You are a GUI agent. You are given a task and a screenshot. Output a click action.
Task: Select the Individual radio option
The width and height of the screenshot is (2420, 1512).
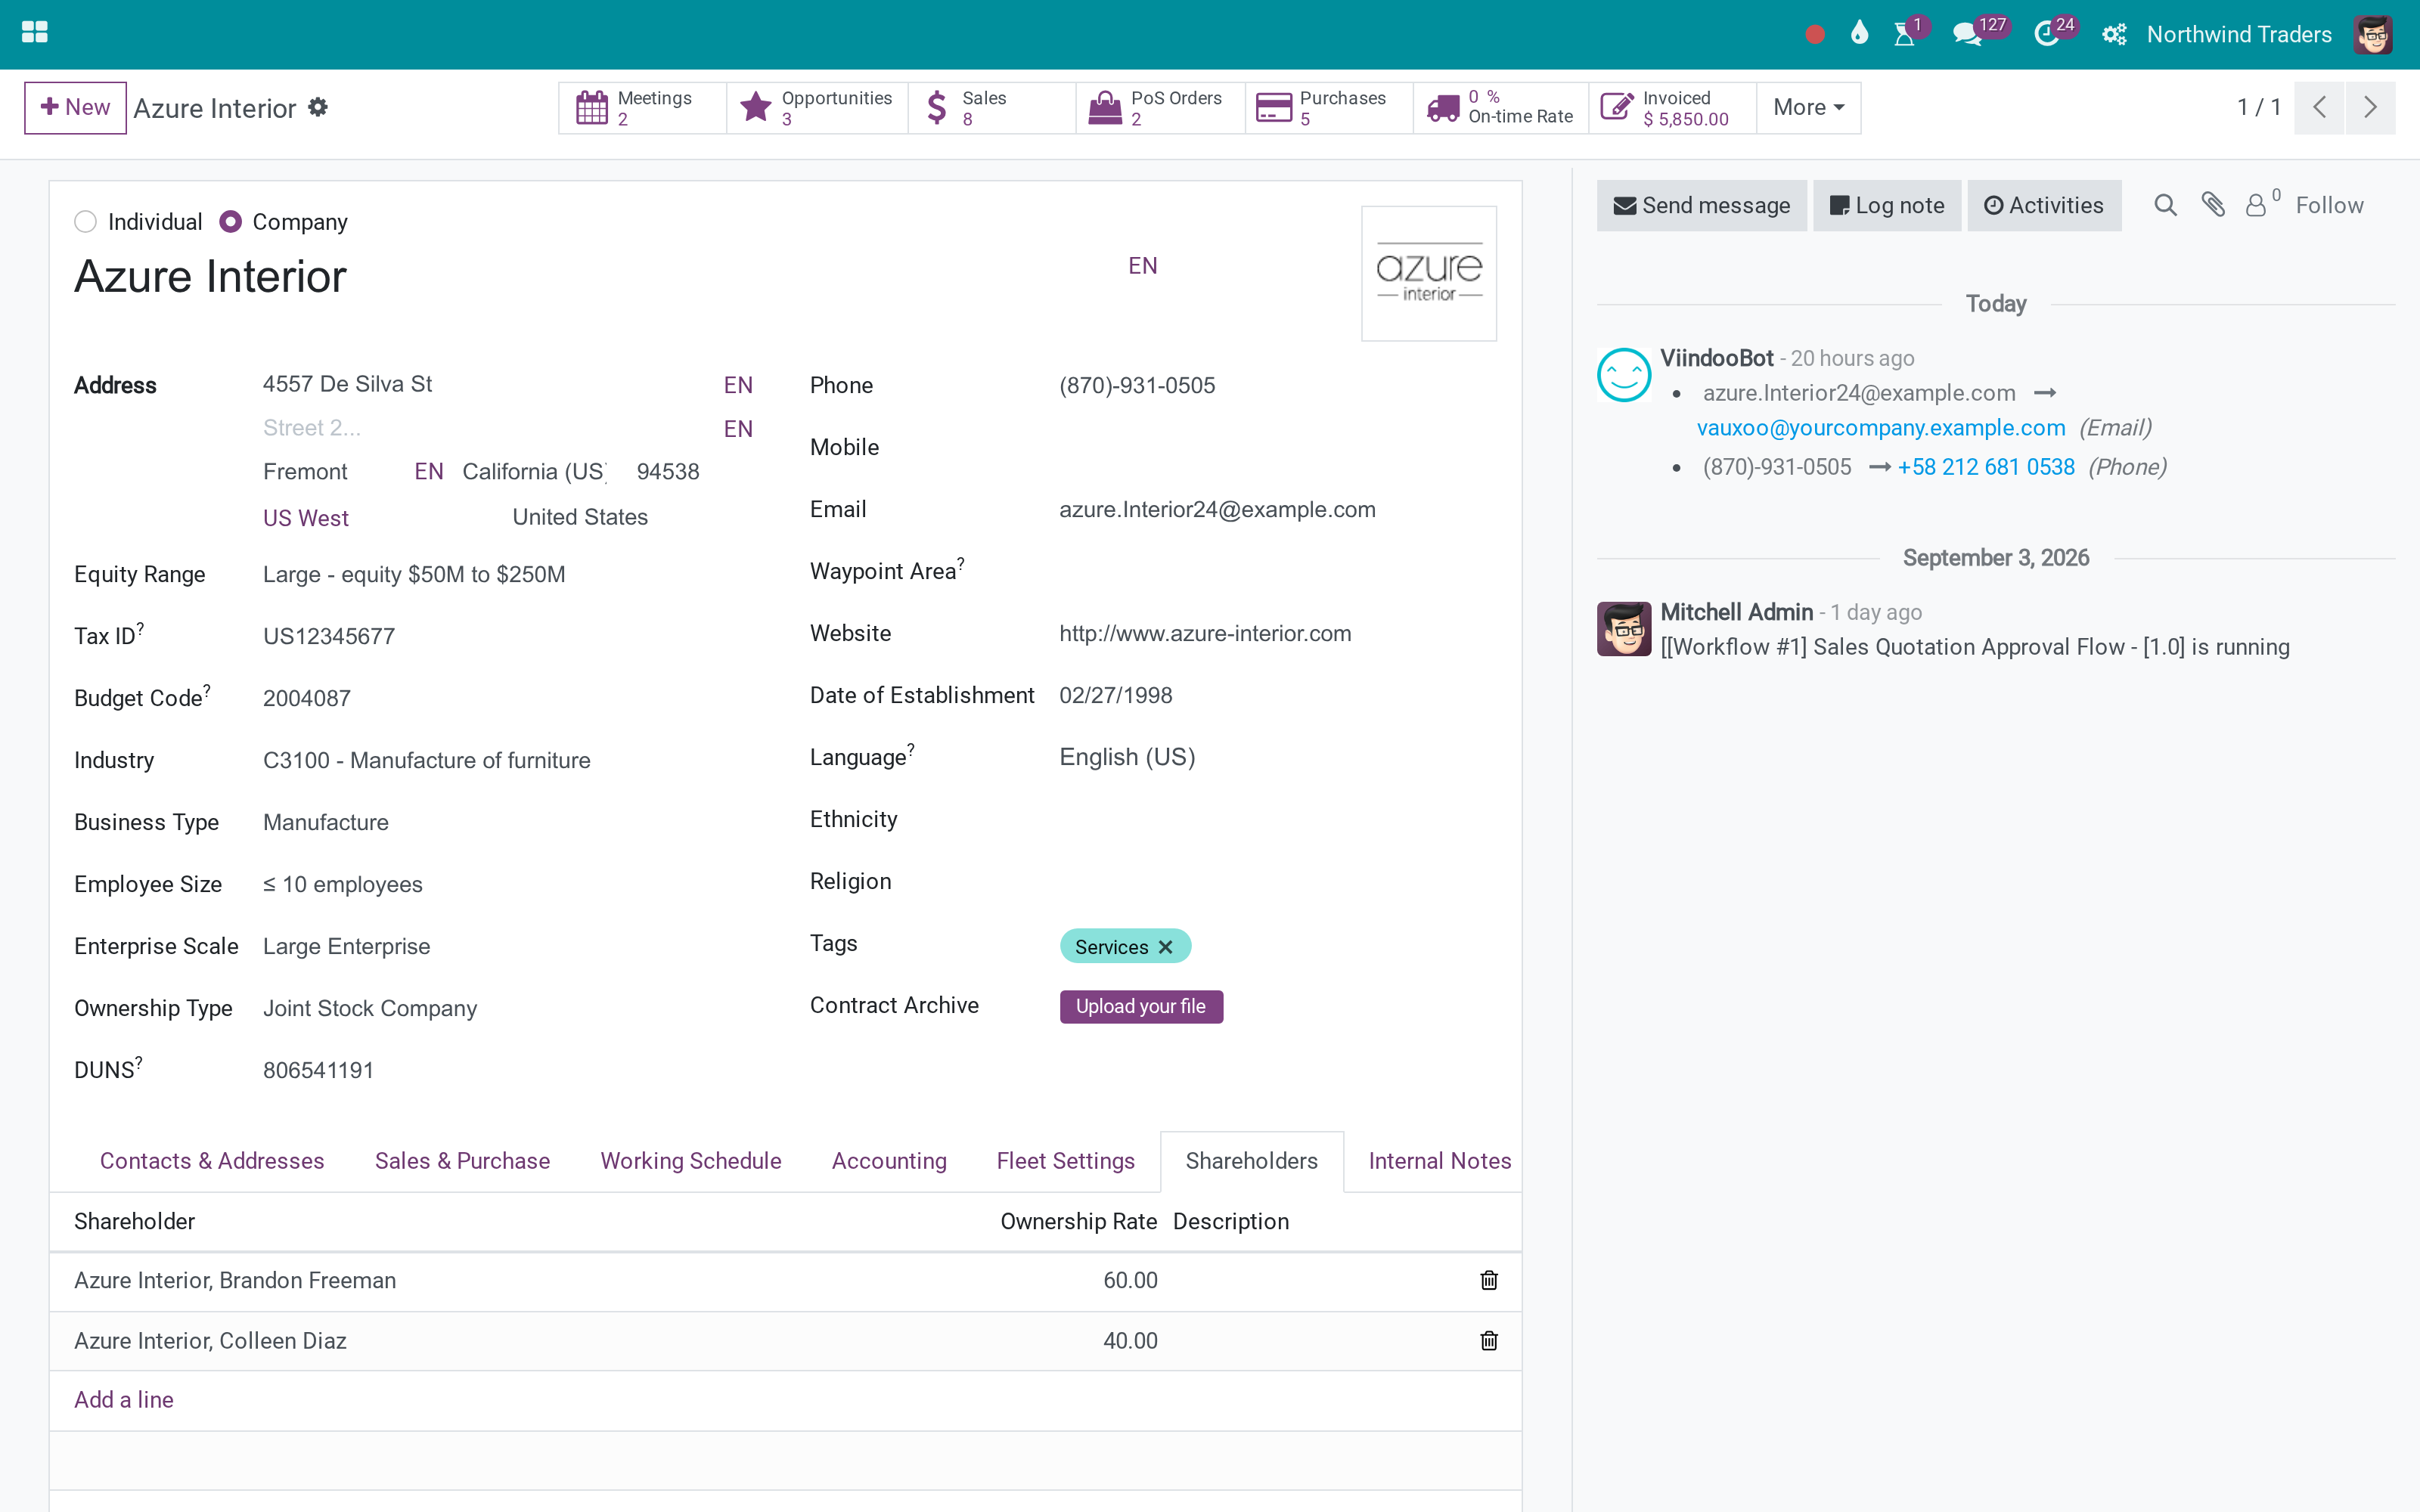pyautogui.click(x=86, y=221)
